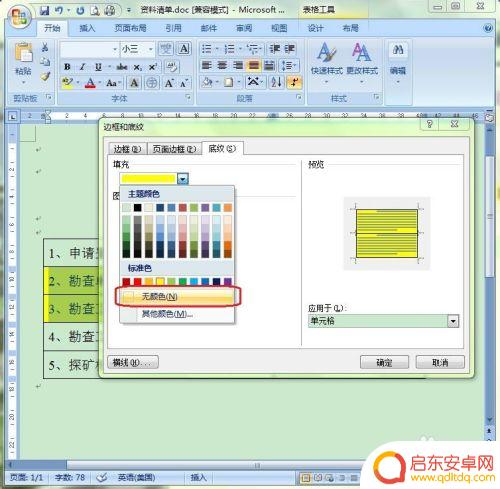
Task: Click the Horizontal Line button
Action: pyautogui.click(x=133, y=362)
